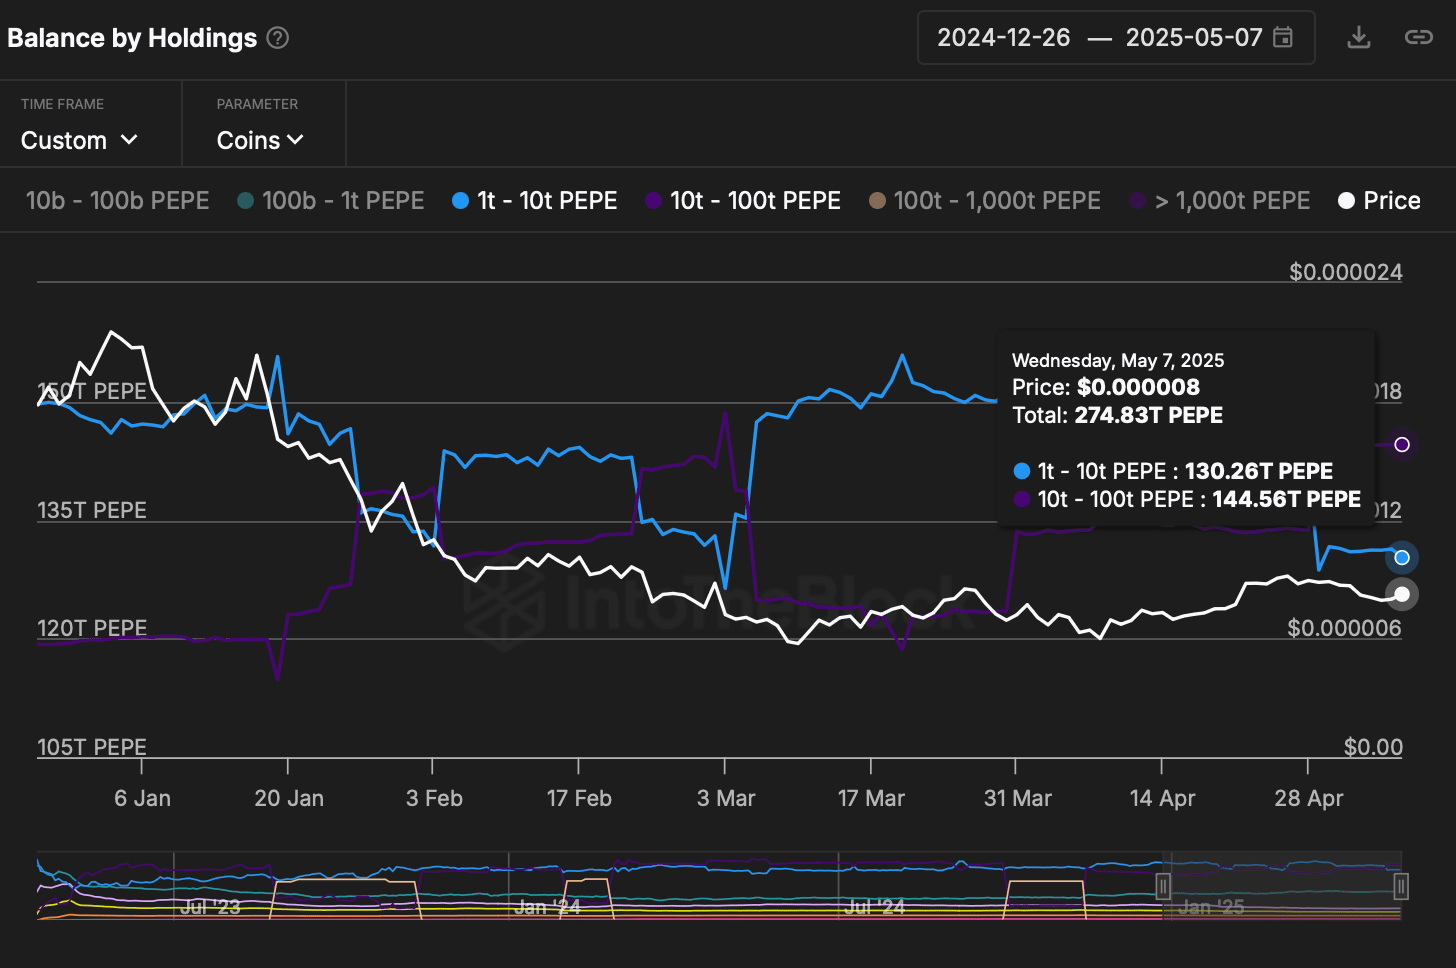This screenshot has height=968, width=1456.
Task: Toggle the 10b - 100b PEPE series
Action: (117, 201)
